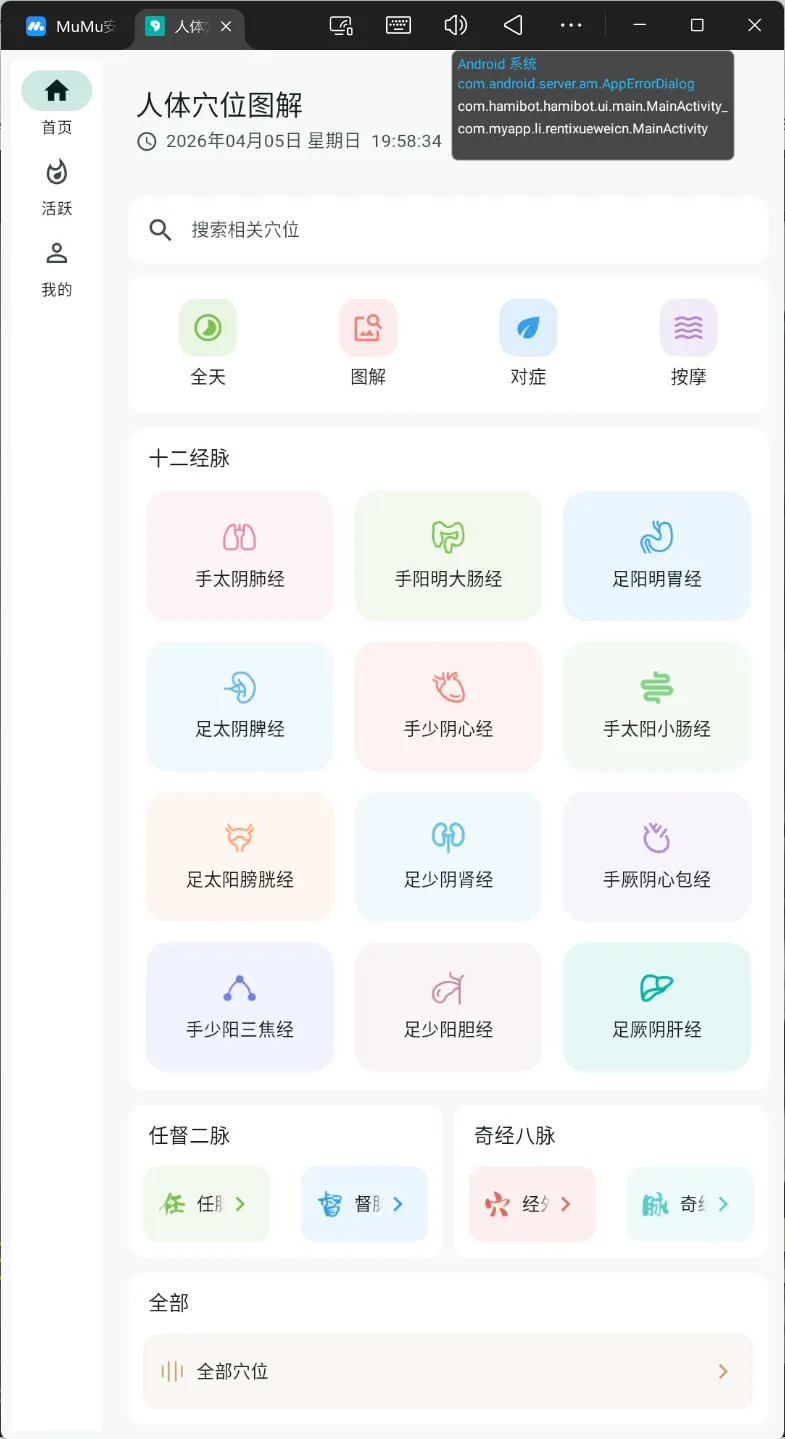Switch to the 活跃 sidebar tab

point(57,186)
